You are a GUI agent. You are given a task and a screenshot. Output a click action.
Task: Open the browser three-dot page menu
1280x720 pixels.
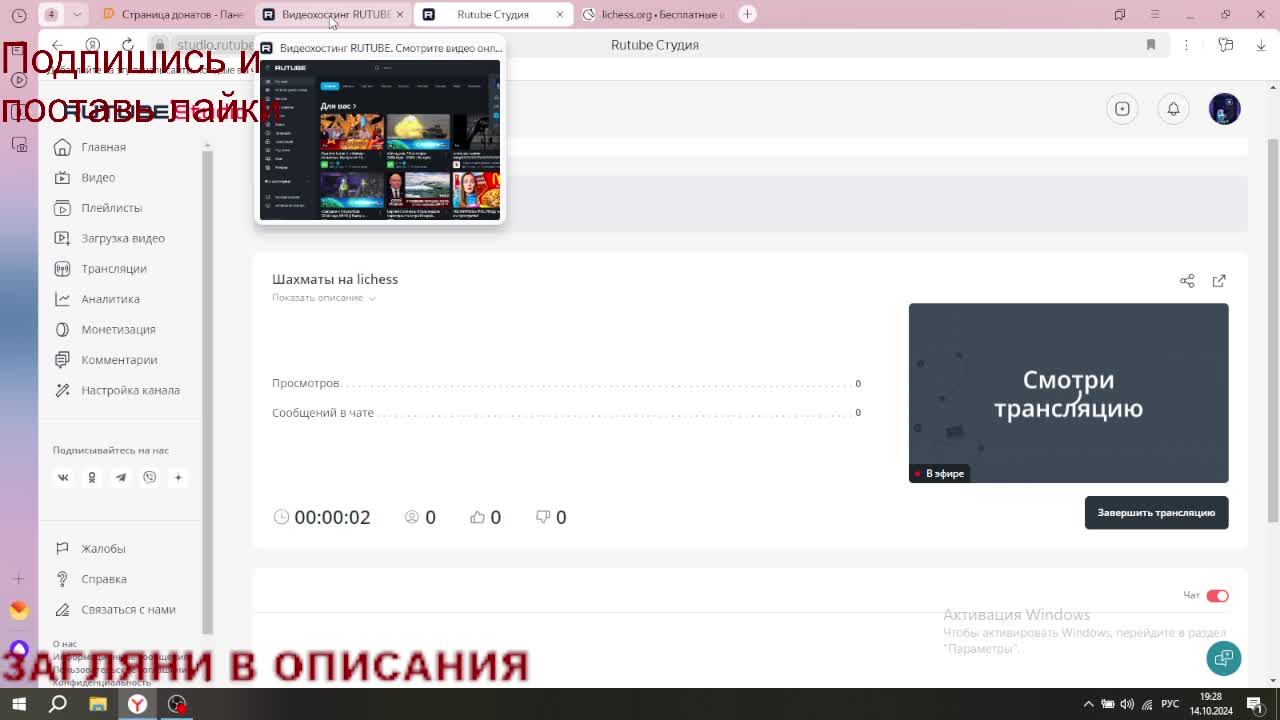coord(1186,45)
